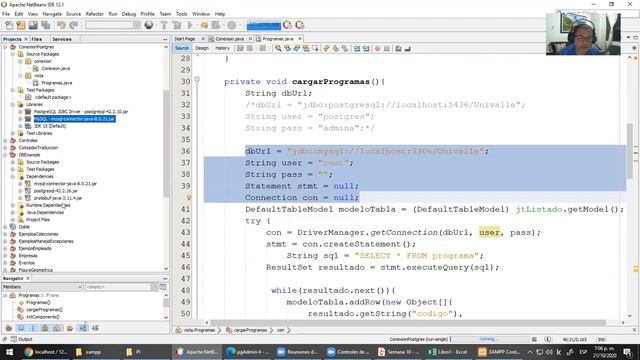
Task: Click cargarProgramas in the breadcrumb bar
Action: click(x=250, y=330)
